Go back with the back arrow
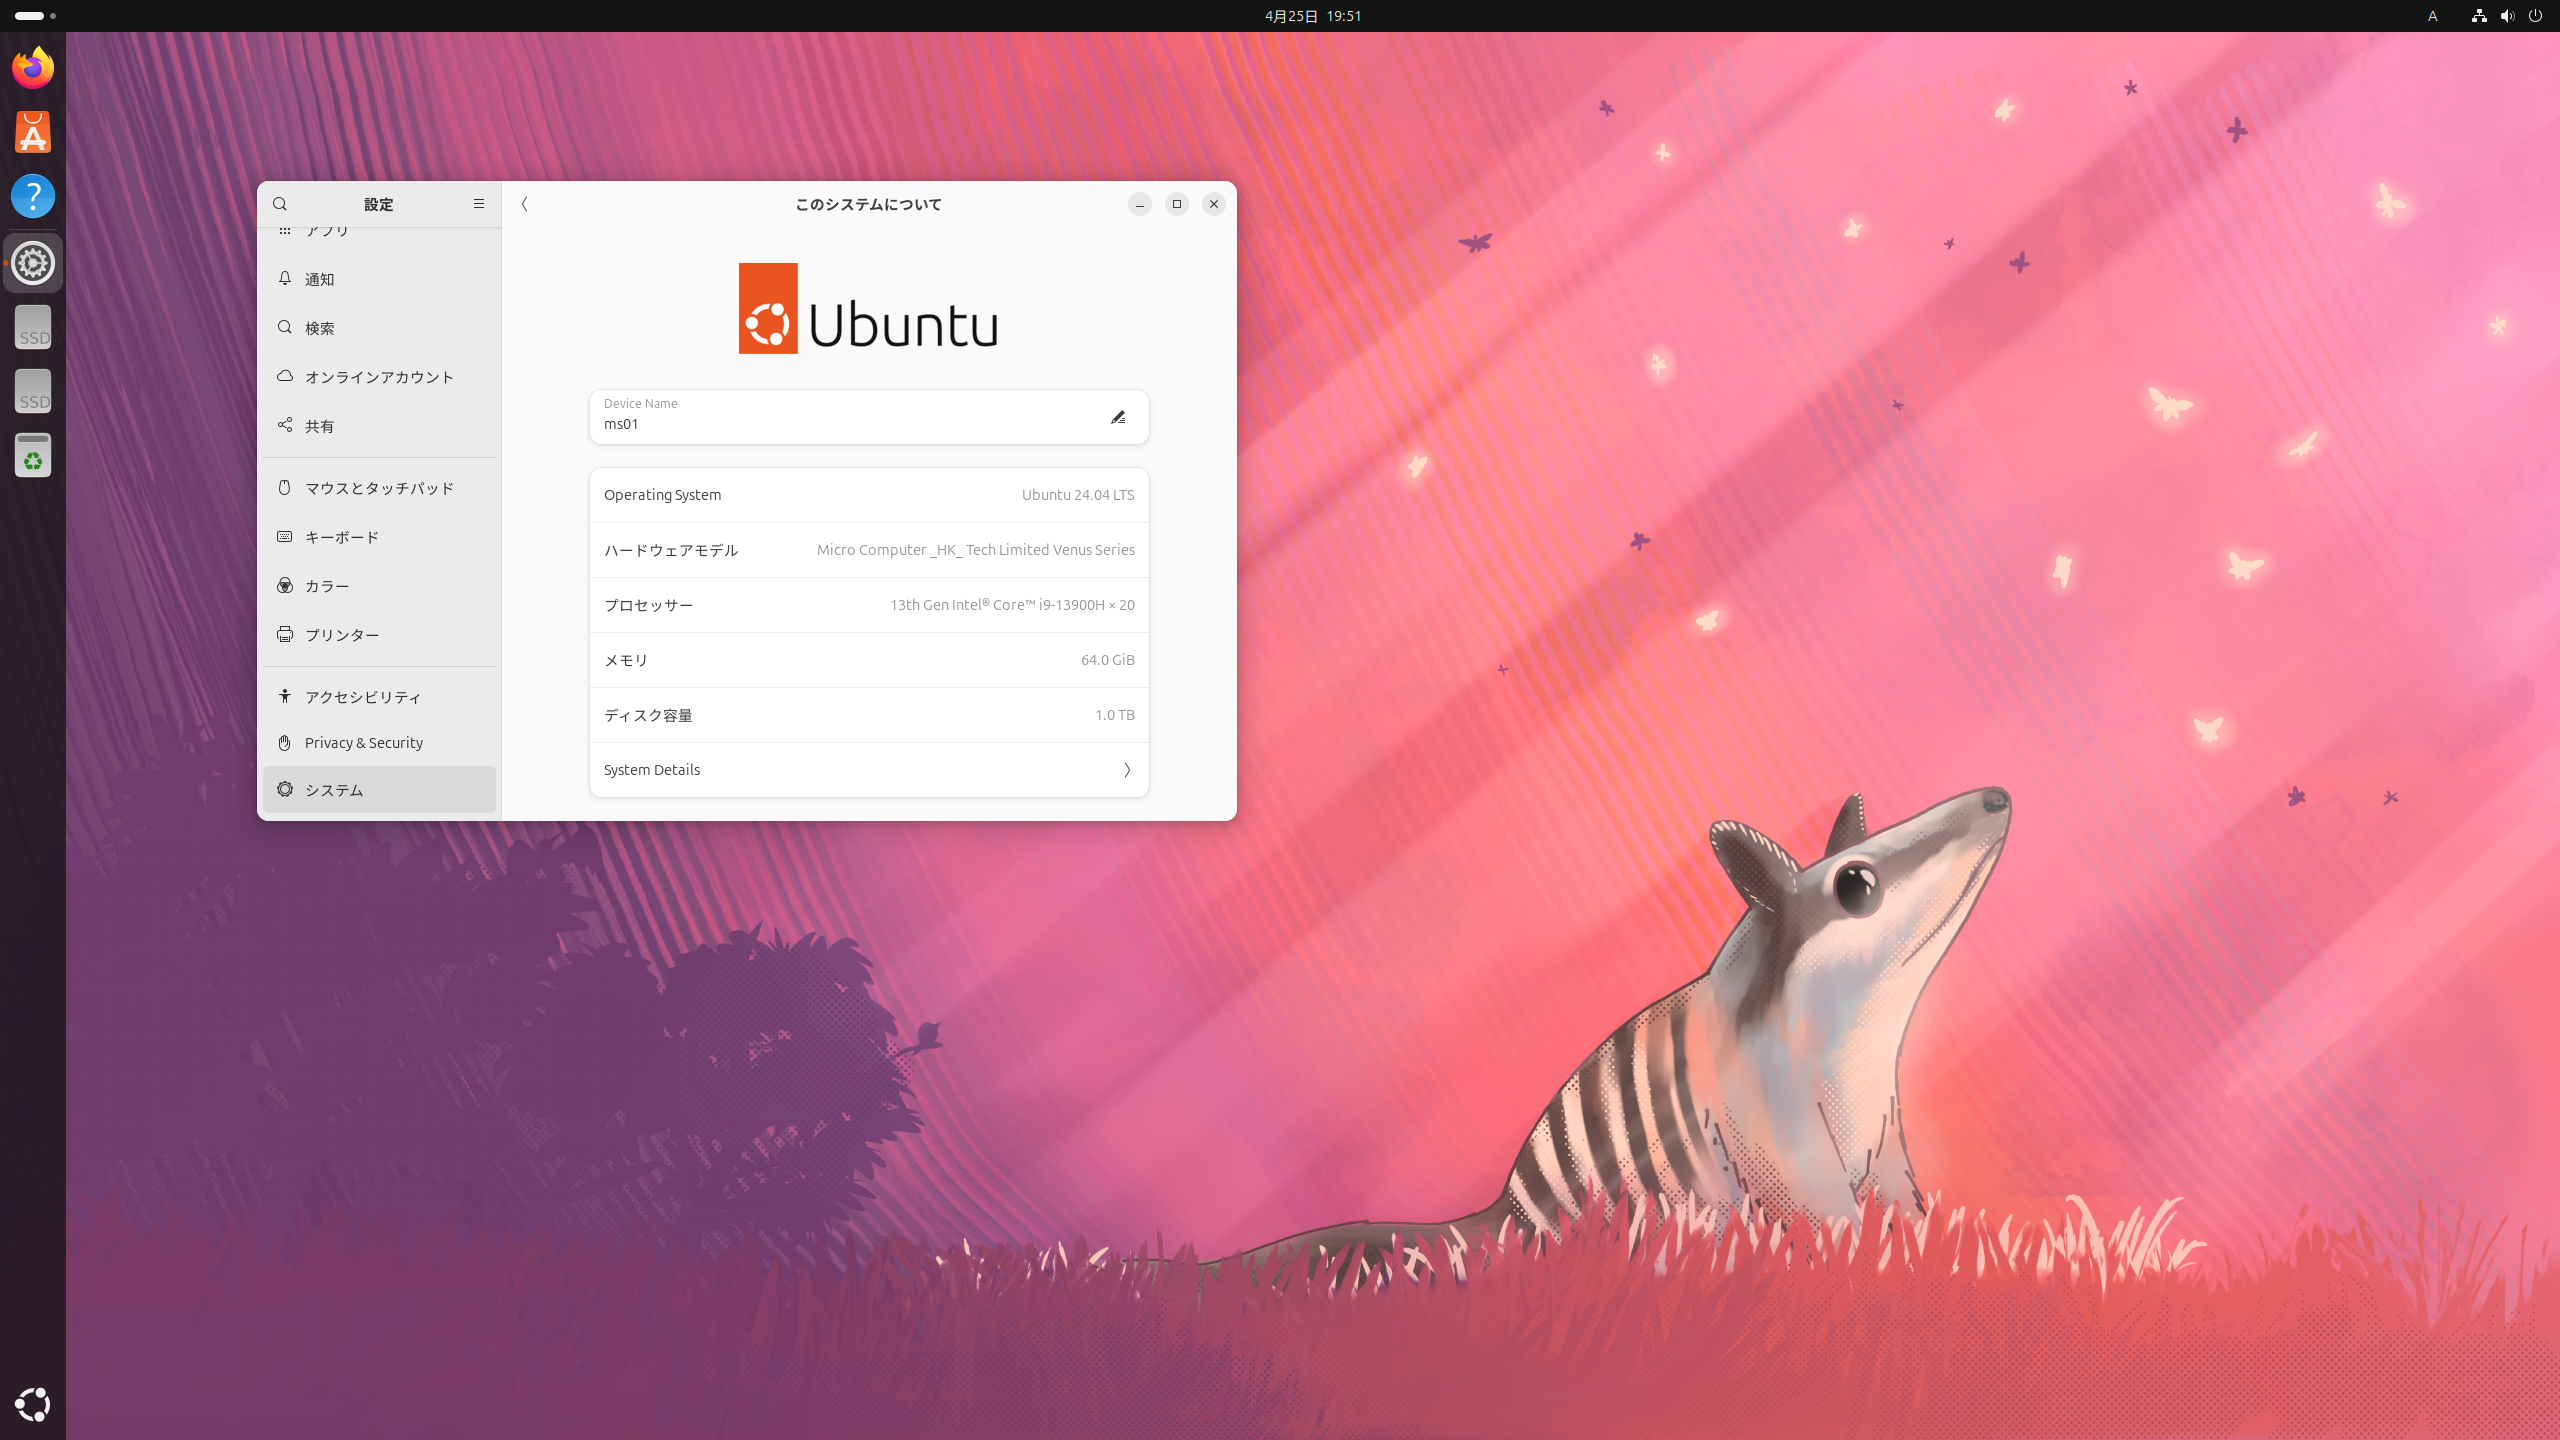Screen dimensions: 2560x1440 [x=524, y=204]
